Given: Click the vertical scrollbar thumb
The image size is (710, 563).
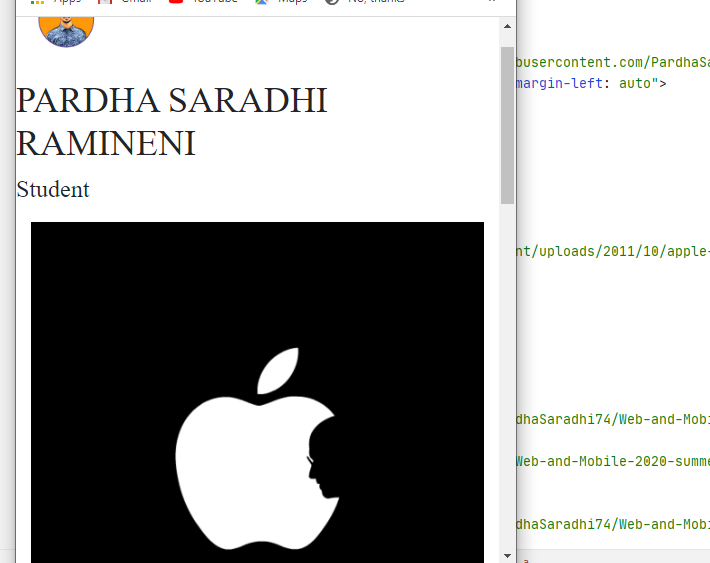Looking at the screenshot, I should 507,125.
